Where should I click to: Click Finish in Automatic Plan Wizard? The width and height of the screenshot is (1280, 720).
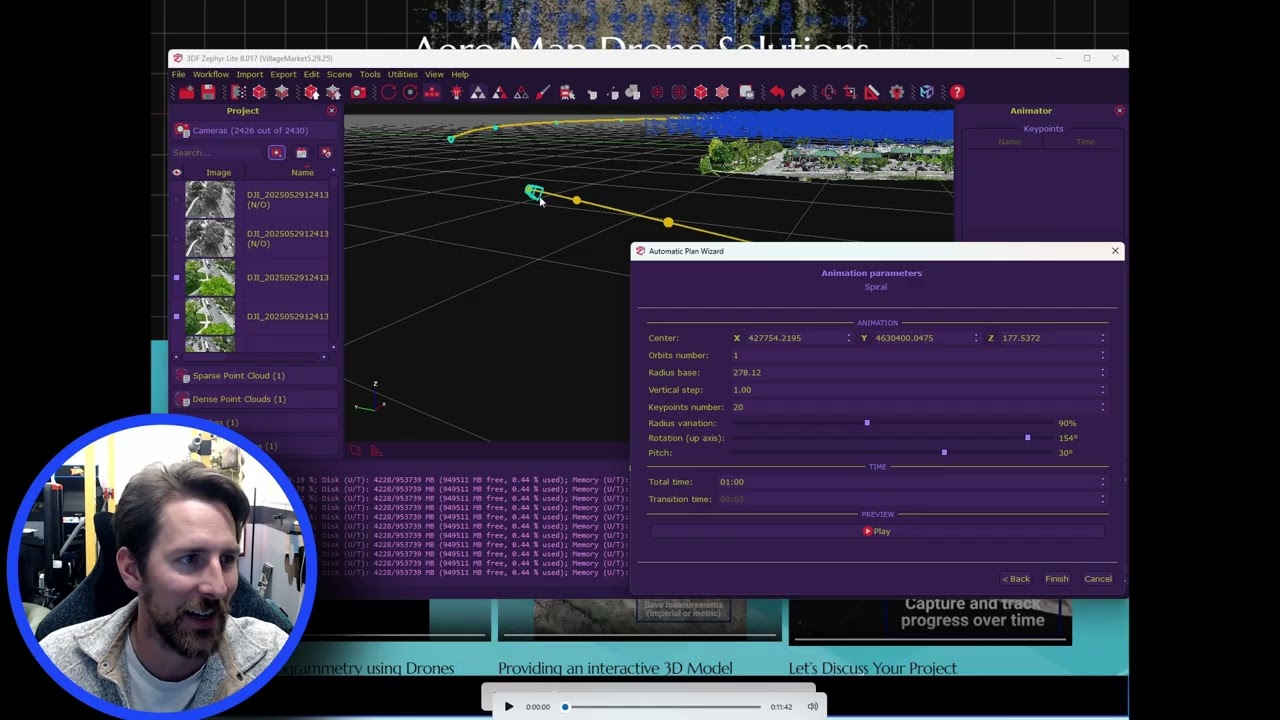tap(1057, 579)
